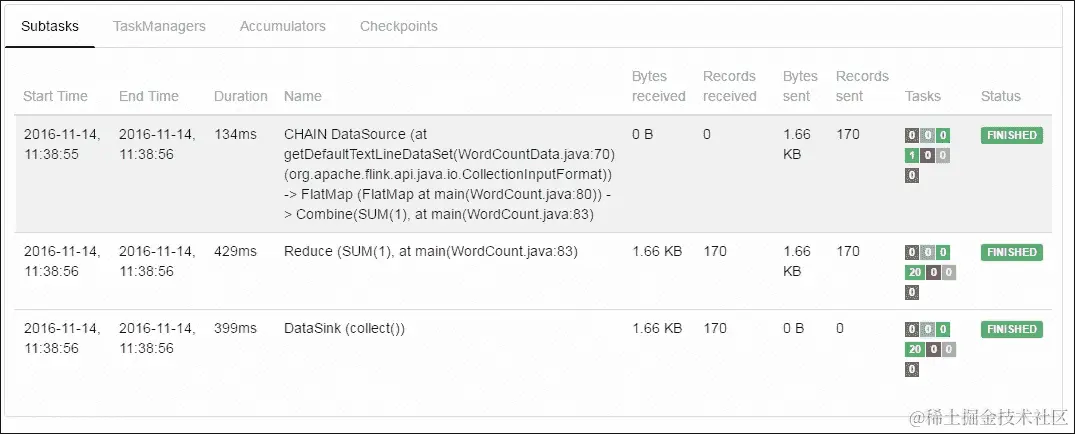Viewport: 1075px width, 434px height.
Task: Click 1.66 KB bytes received in DataSink row
Action: [657, 329]
